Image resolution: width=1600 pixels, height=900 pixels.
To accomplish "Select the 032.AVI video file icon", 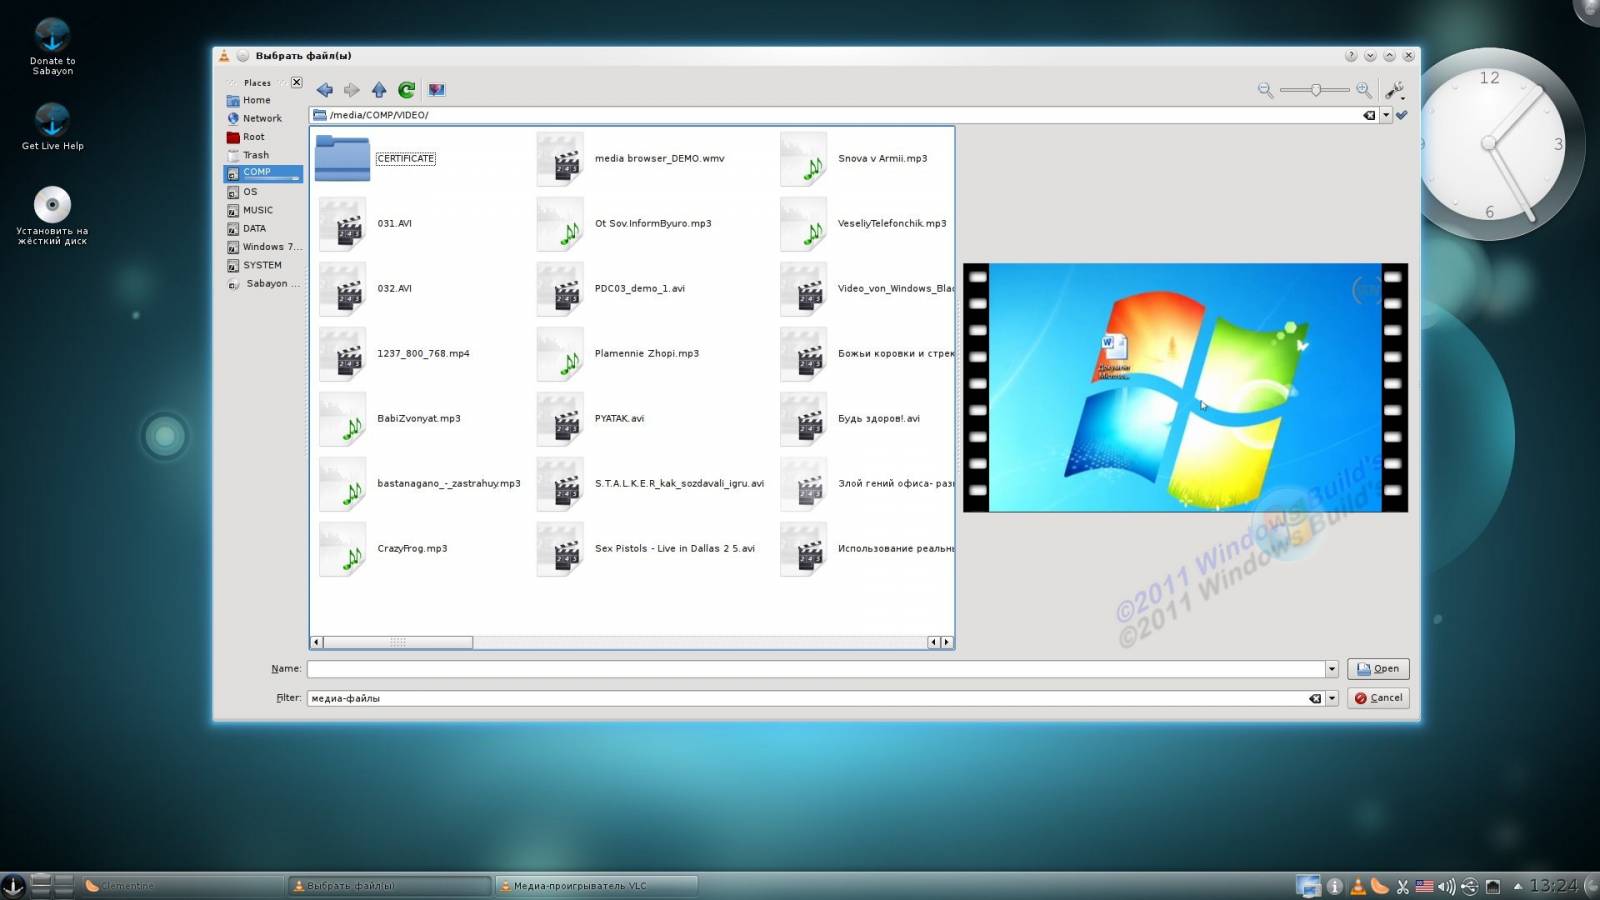I will (342, 288).
